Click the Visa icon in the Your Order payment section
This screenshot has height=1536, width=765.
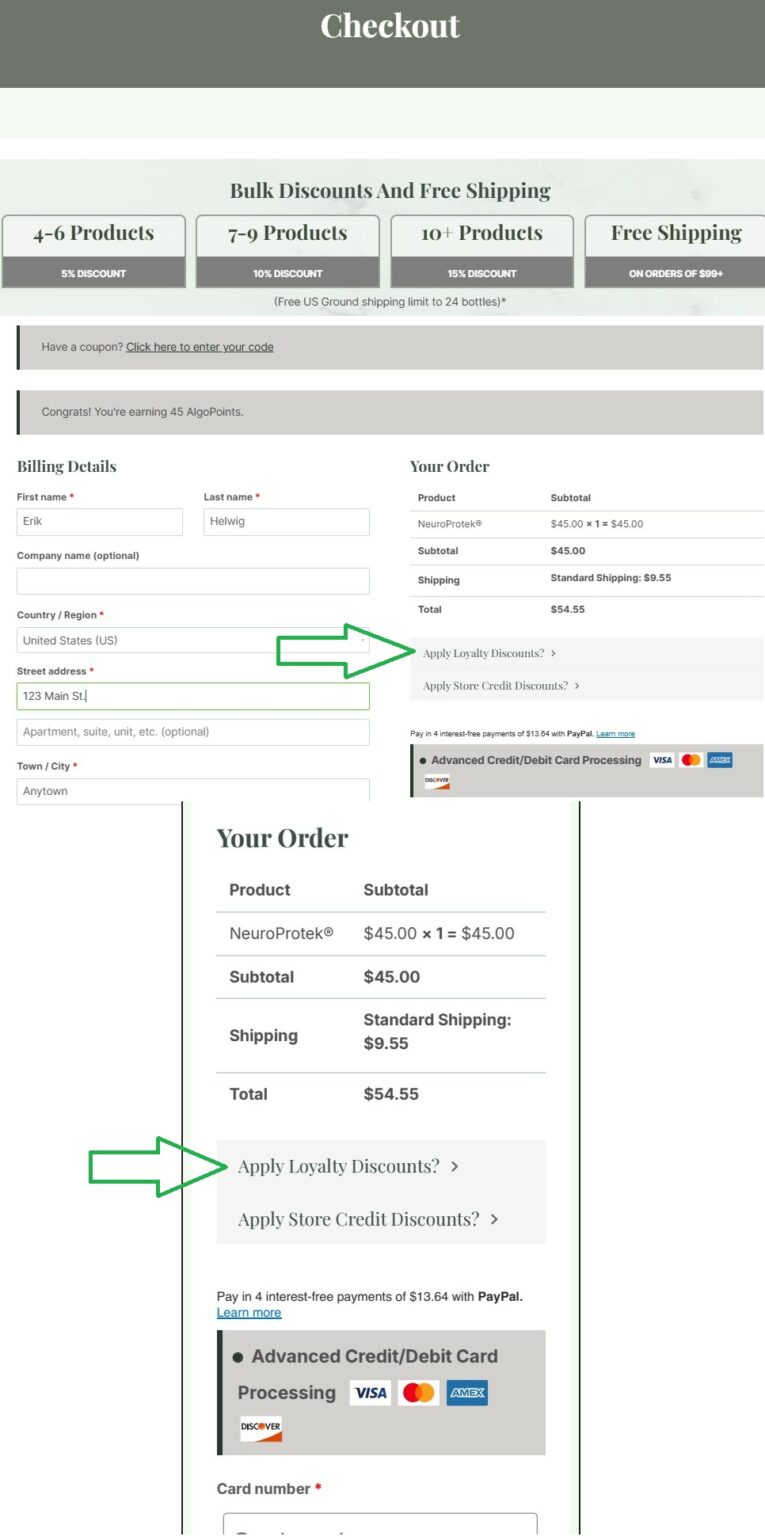(662, 760)
